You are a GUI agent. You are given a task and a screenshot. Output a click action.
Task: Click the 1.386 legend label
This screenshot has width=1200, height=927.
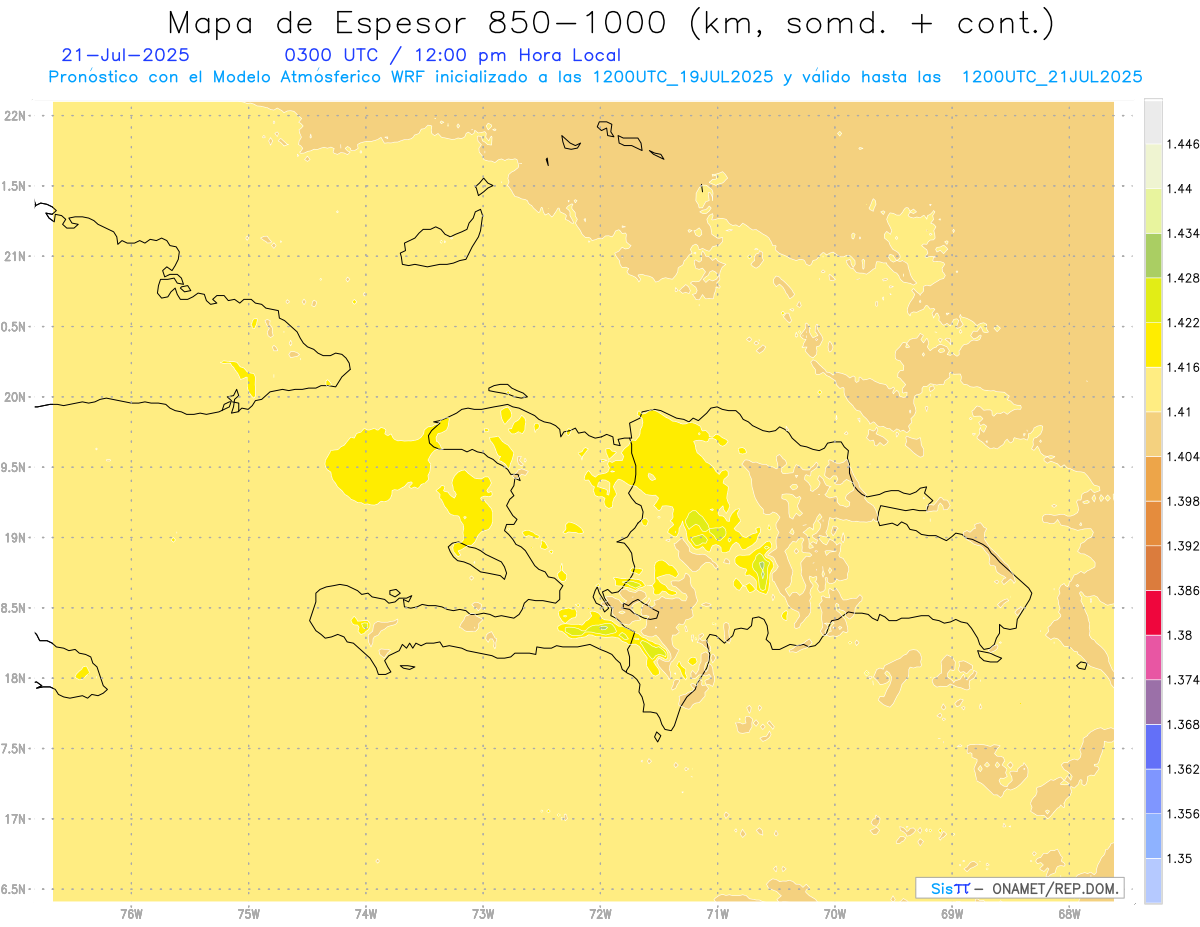point(1185,590)
